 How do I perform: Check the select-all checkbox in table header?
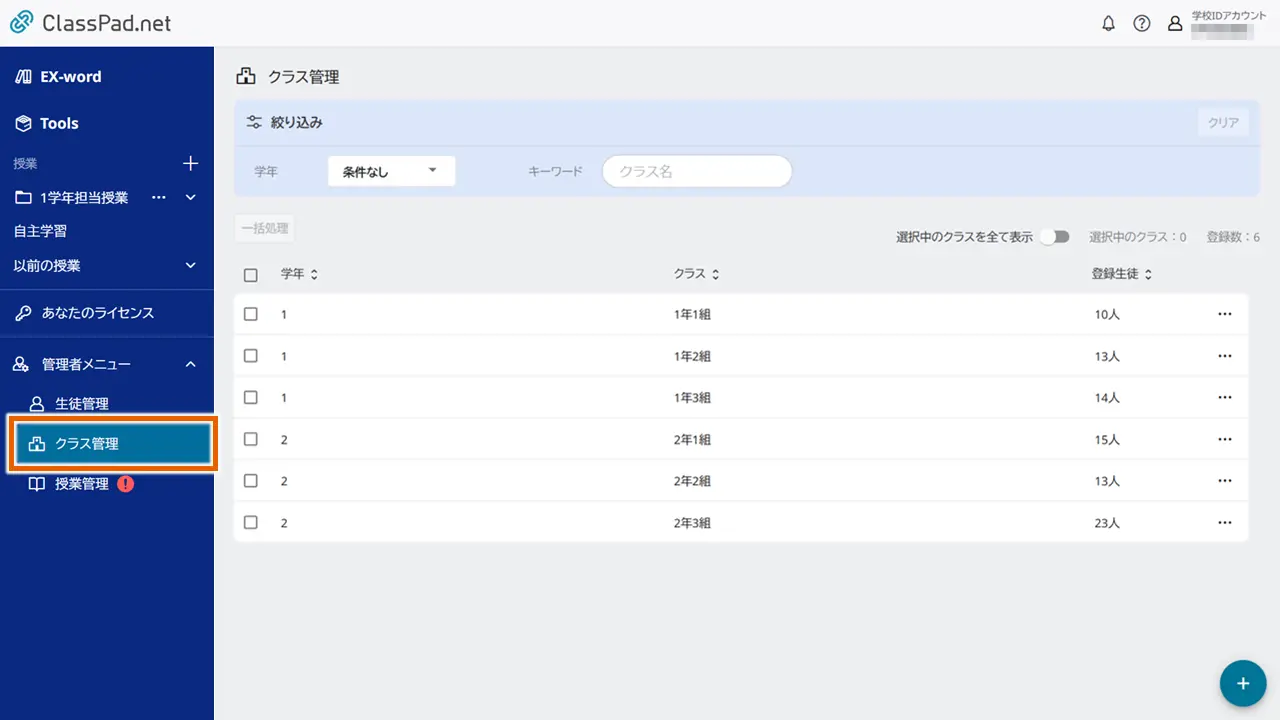[251, 275]
